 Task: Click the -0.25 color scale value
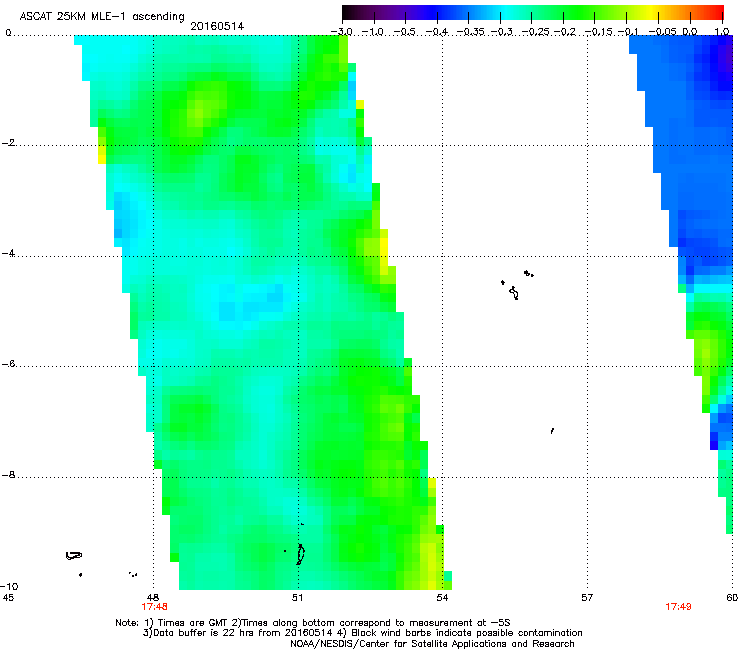[x=536, y=32]
